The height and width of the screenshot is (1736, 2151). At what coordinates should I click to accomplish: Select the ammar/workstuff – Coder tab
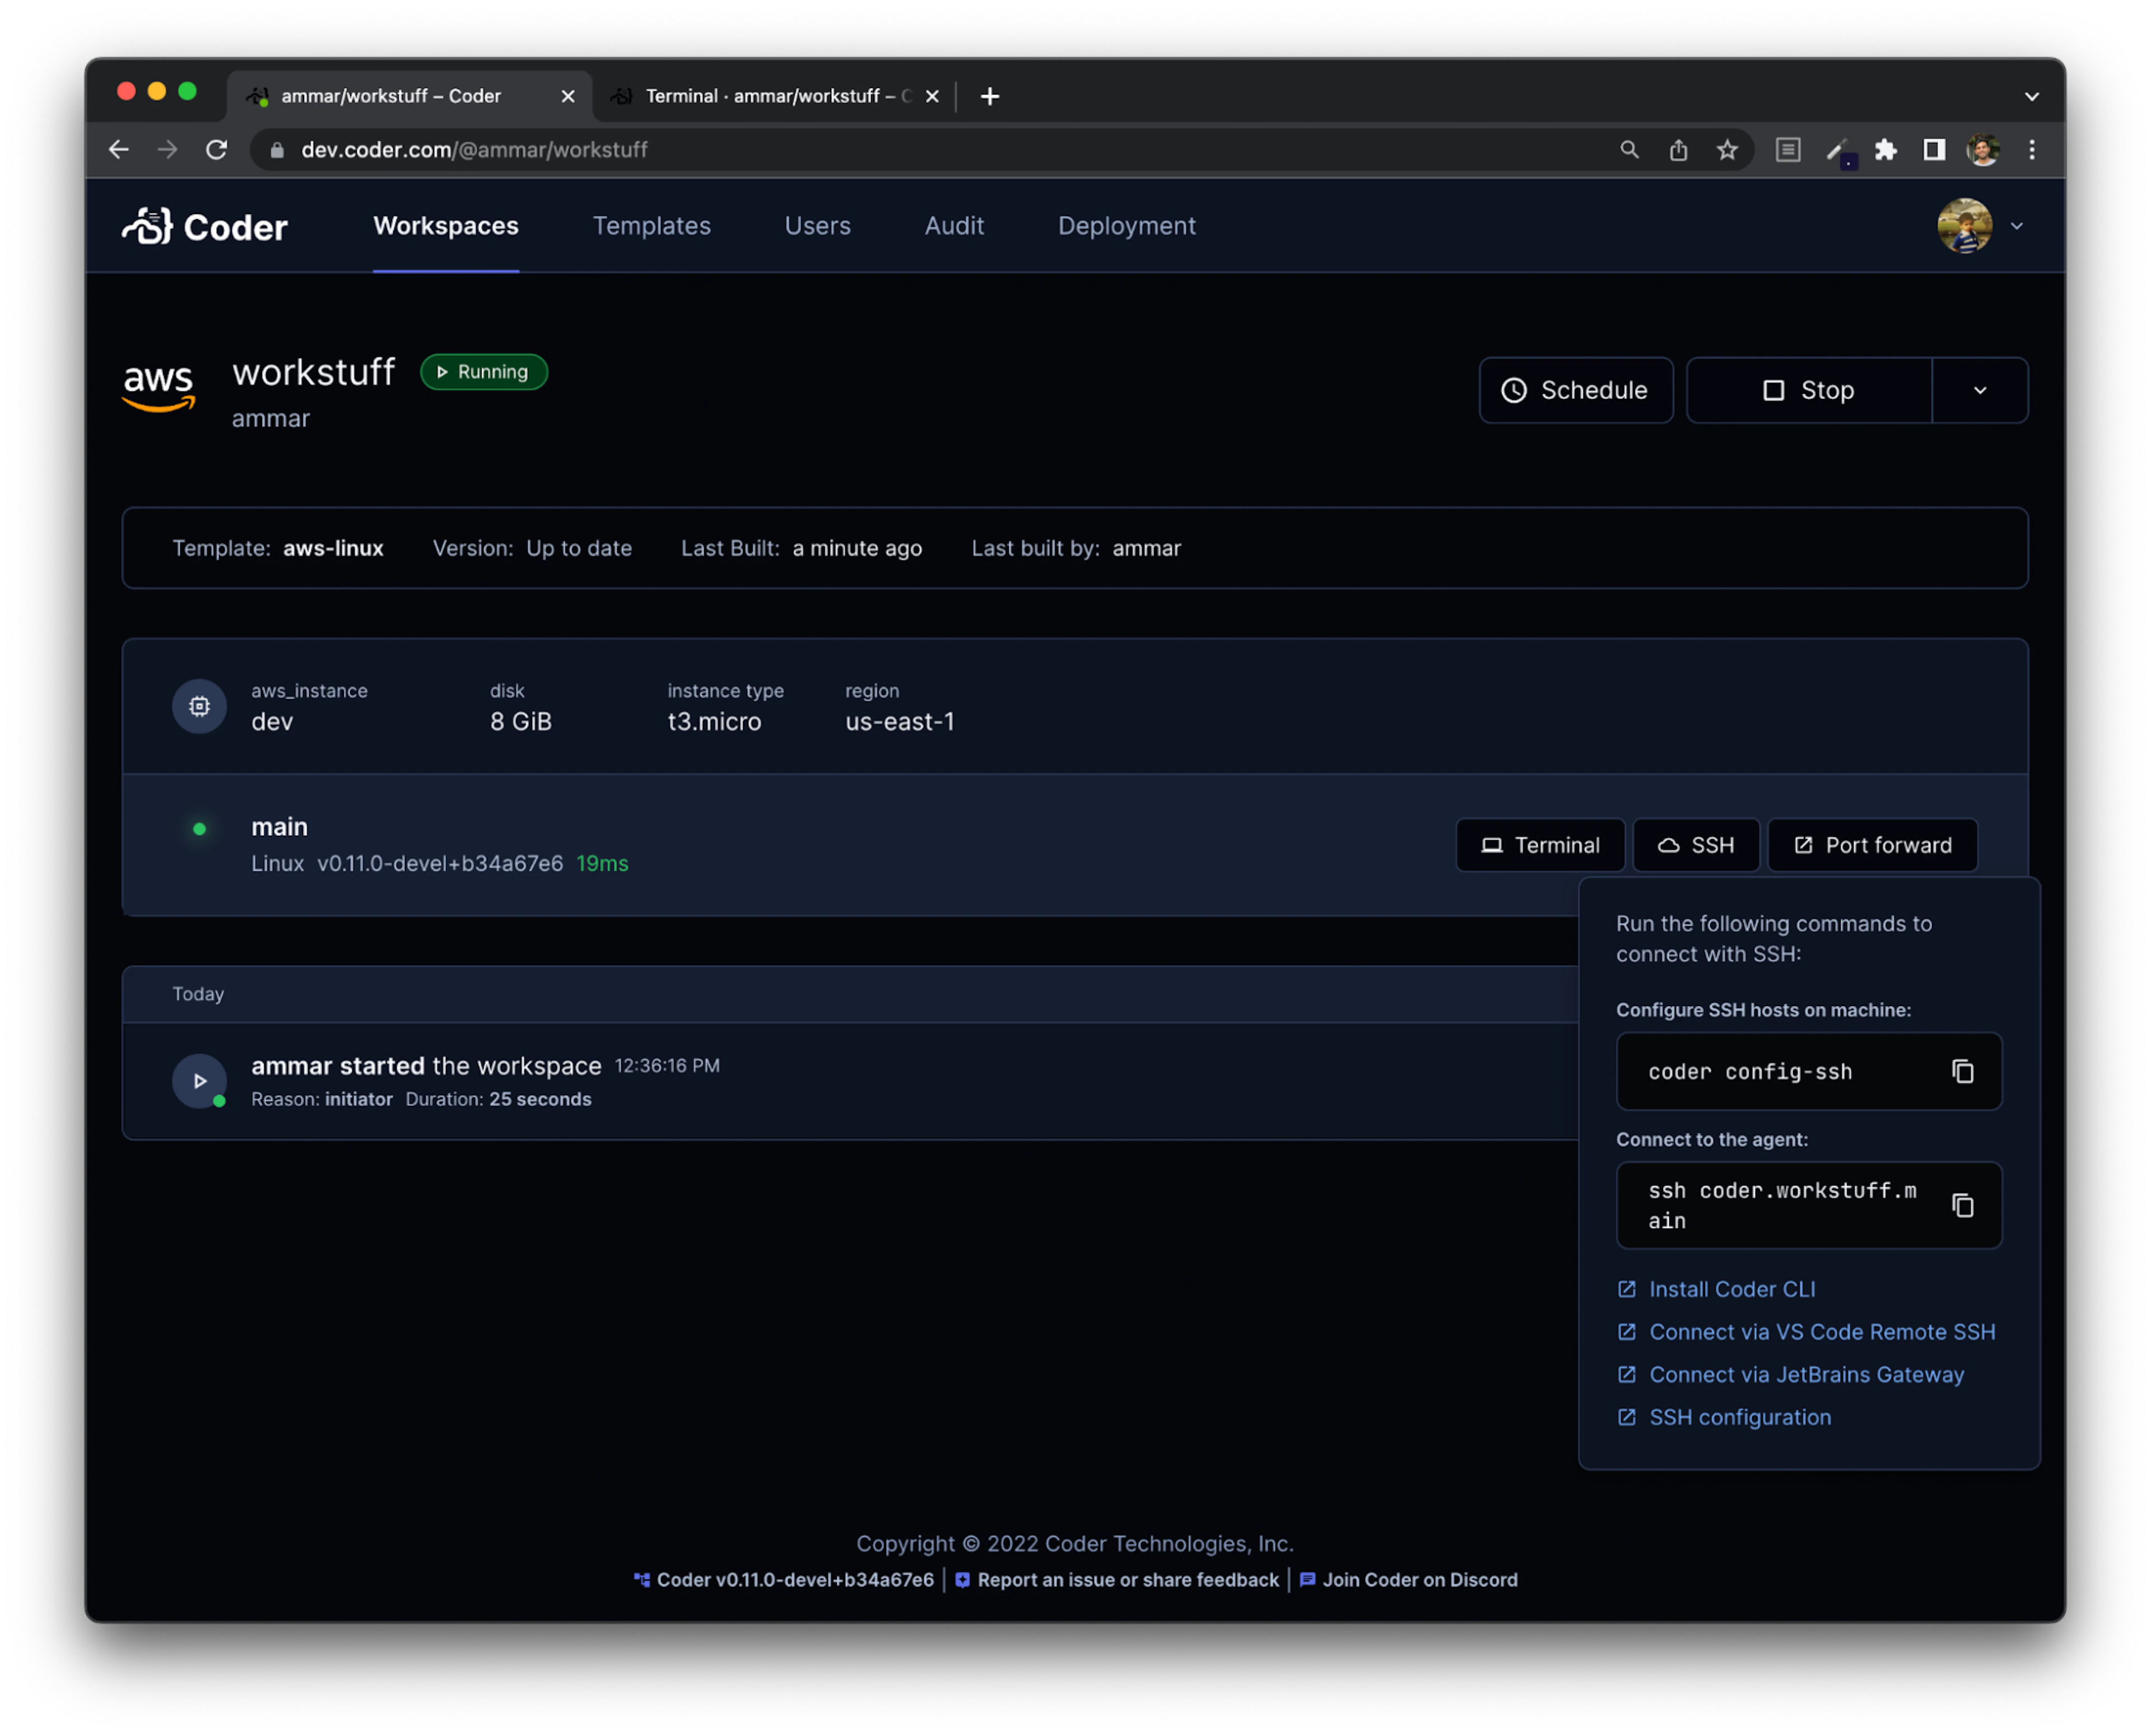click(x=410, y=96)
